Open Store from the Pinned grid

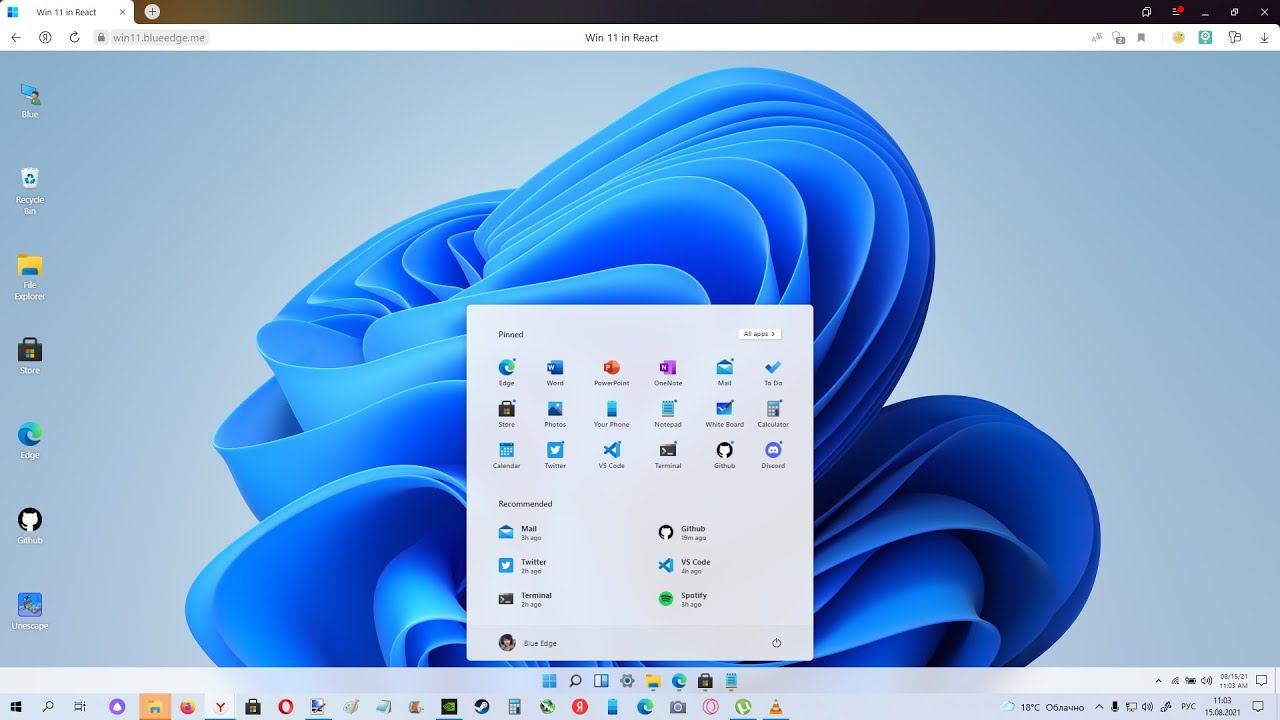pos(507,413)
